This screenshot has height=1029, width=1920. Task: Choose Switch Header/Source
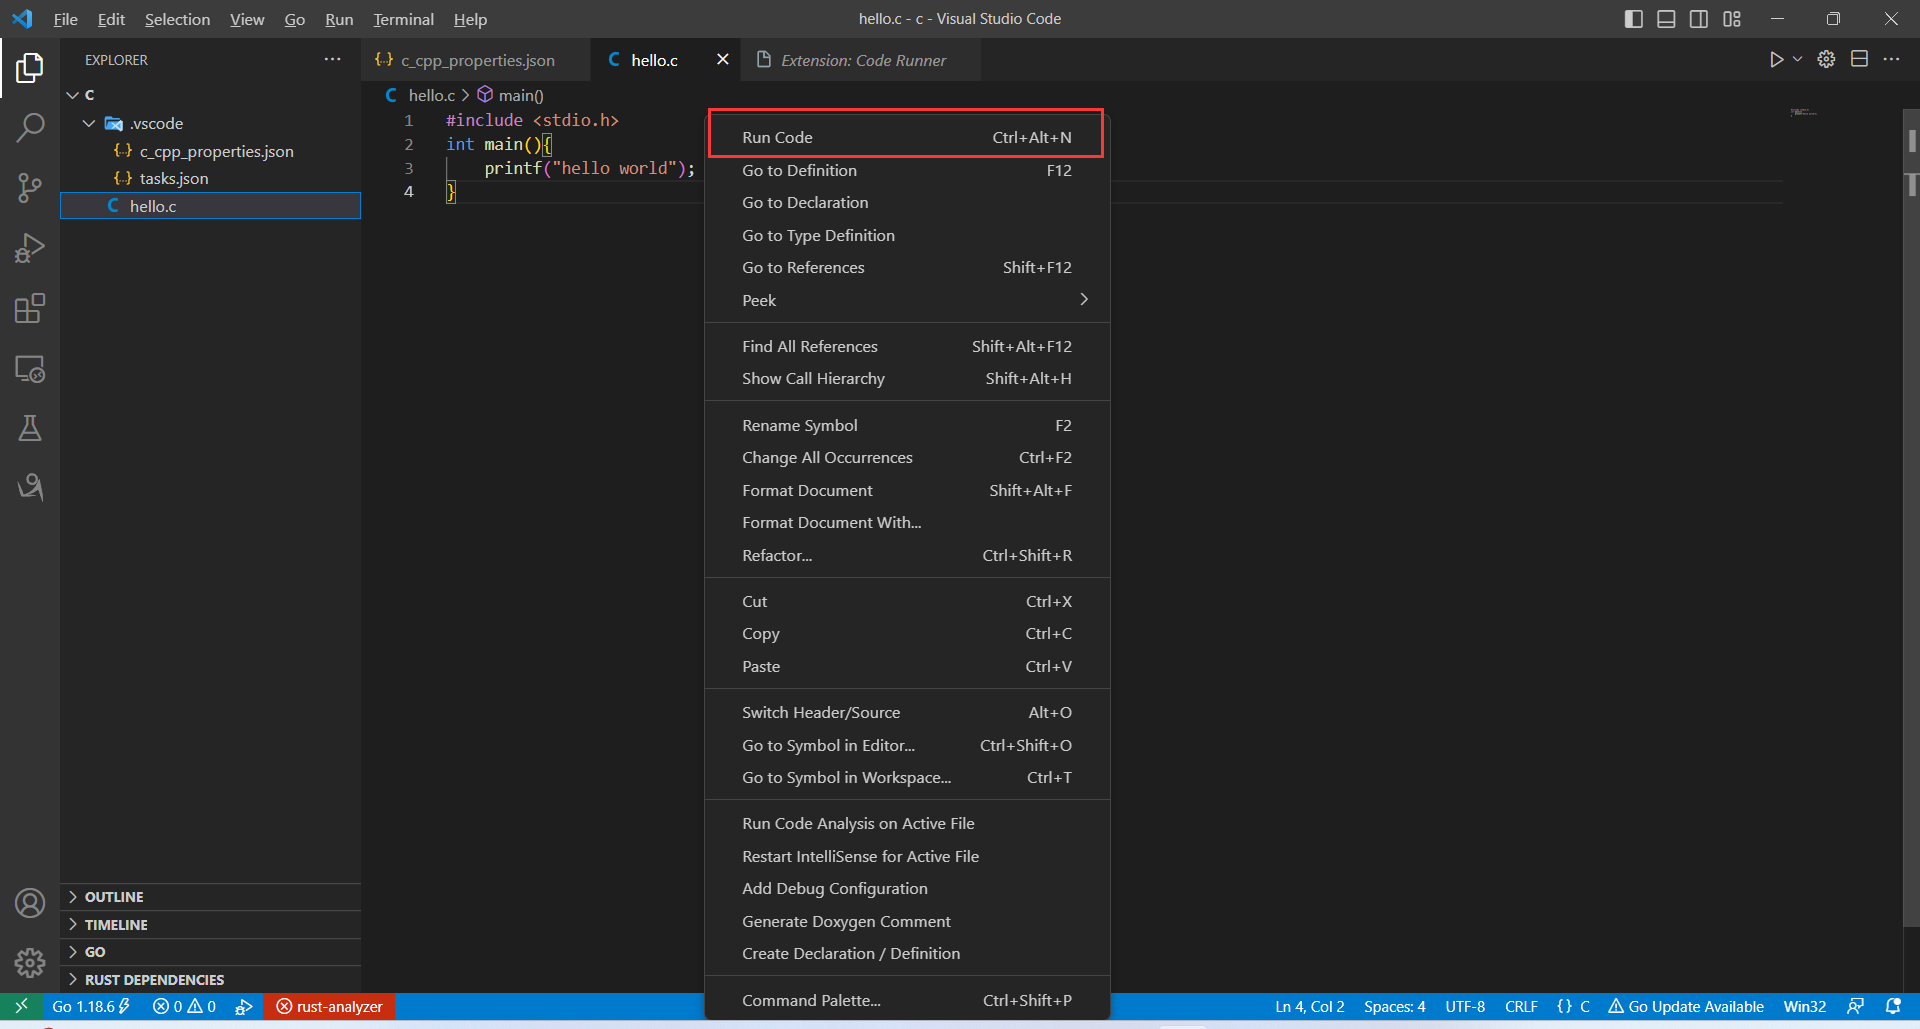click(x=907, y=712)
